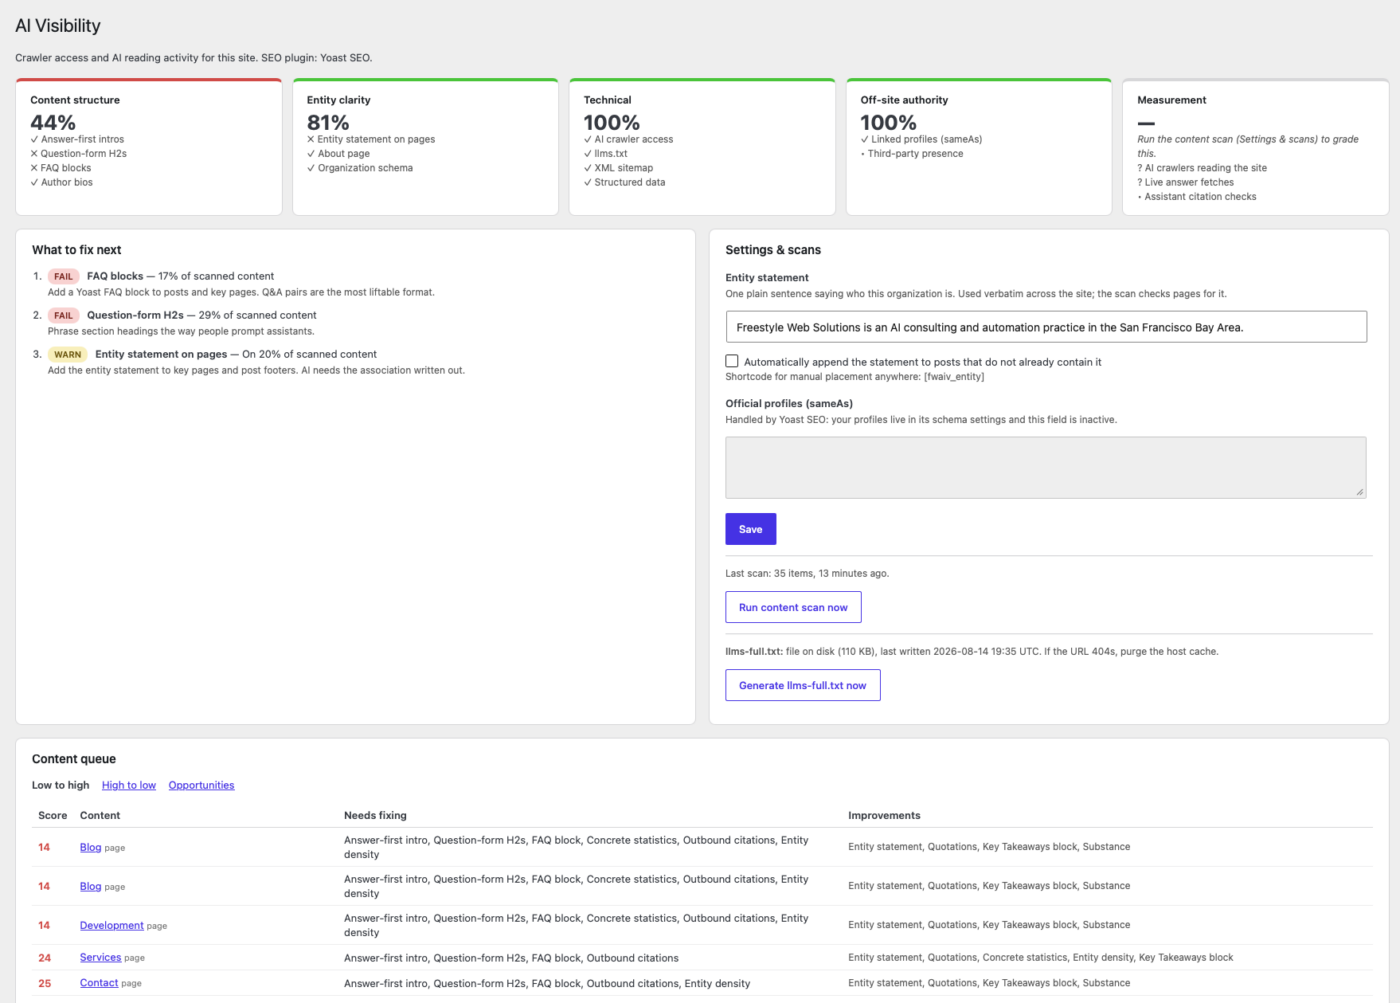Click the Improvements column header

click(884, 815)
